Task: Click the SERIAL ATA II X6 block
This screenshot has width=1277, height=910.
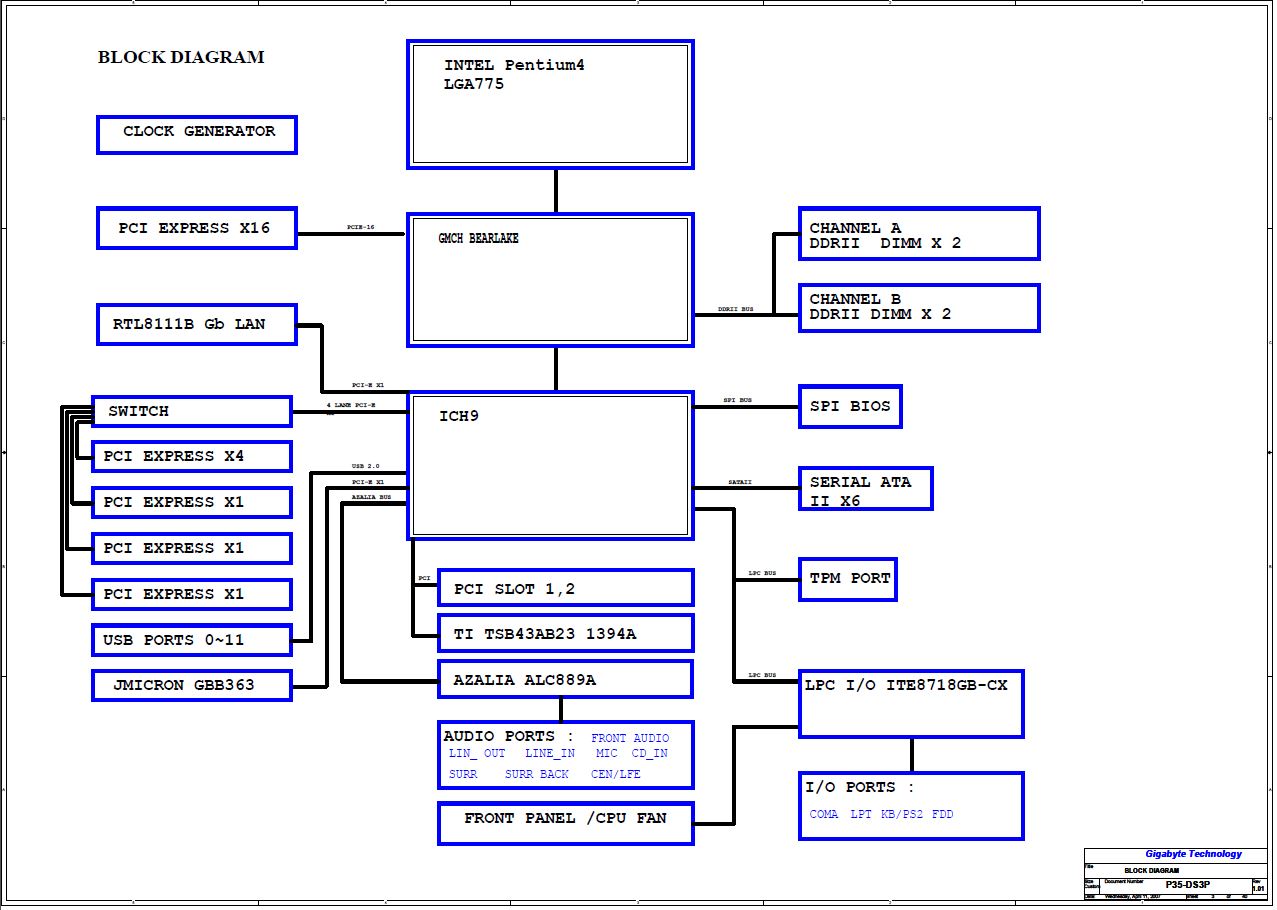Action: 865,488
